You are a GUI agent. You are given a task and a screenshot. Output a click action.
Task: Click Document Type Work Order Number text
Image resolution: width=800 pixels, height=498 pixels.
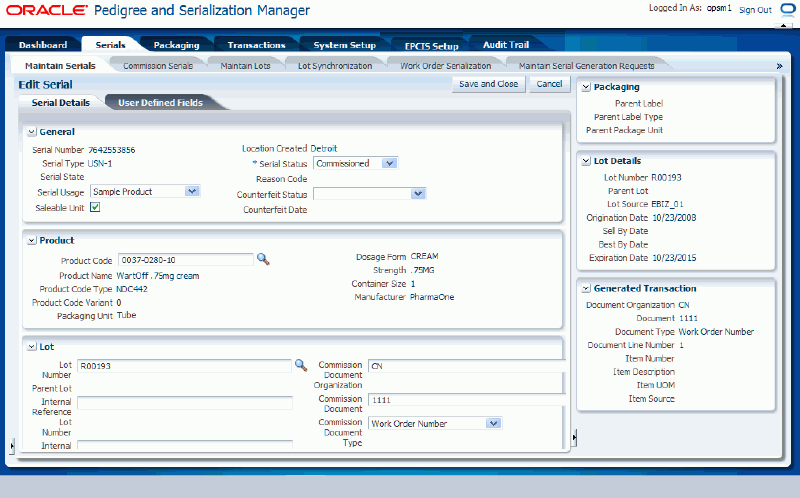[716, 332]
